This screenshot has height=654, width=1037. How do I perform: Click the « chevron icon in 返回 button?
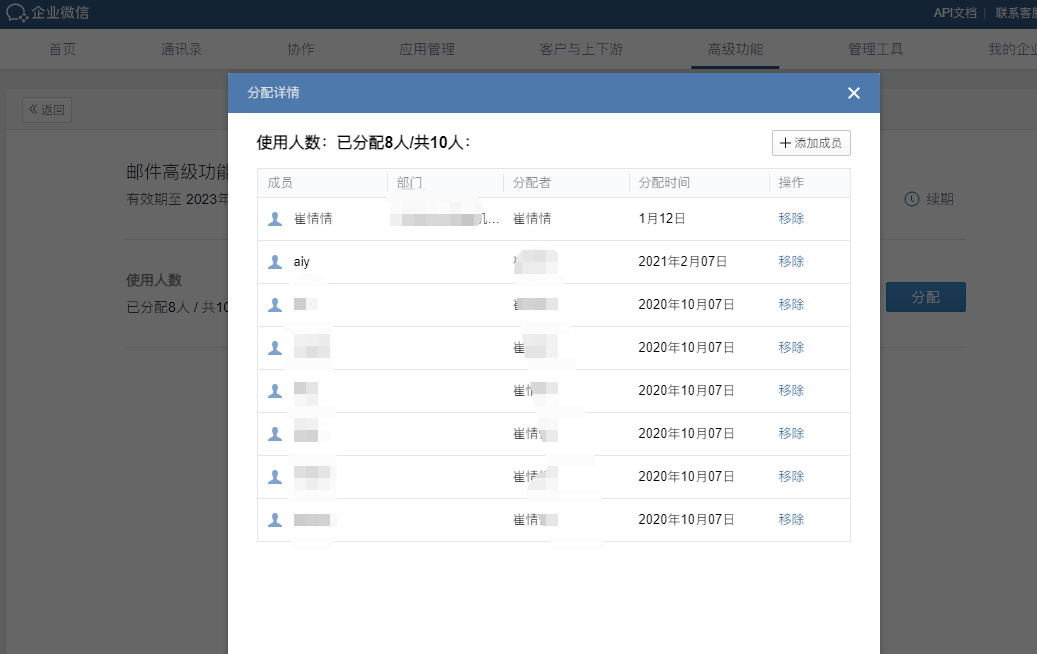point(36,110)
